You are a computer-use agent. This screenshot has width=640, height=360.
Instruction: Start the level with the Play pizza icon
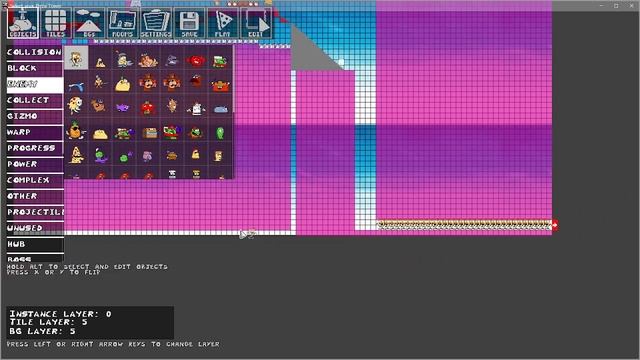[x=223, y=23]
